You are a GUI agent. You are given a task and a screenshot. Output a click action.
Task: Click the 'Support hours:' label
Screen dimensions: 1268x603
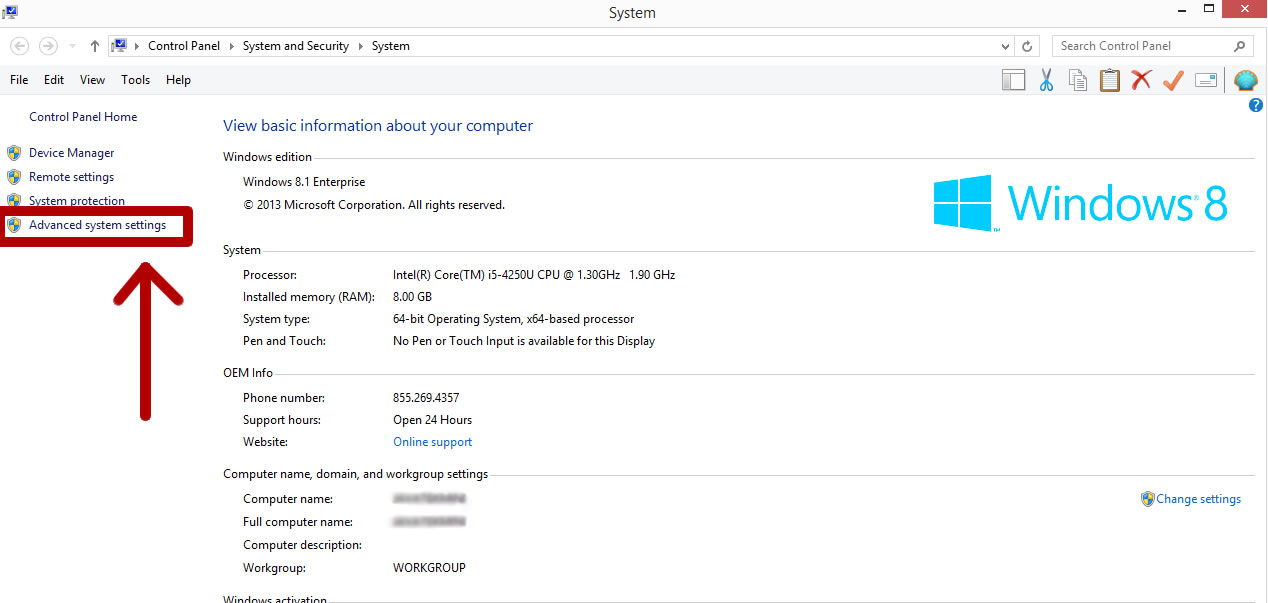(282, 420)
